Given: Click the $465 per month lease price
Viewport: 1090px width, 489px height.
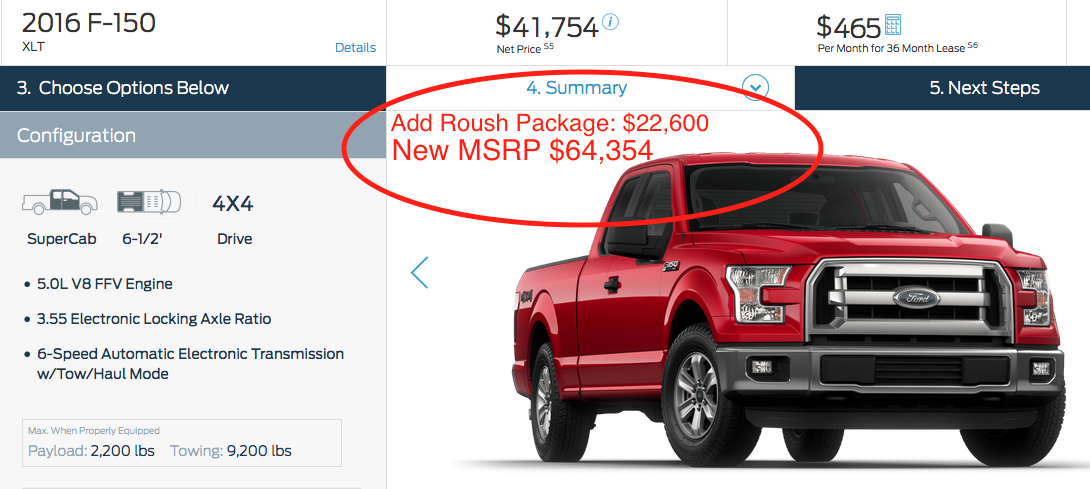Looking at the screenshot, I should pyautogui.click(x=848, y=27).
